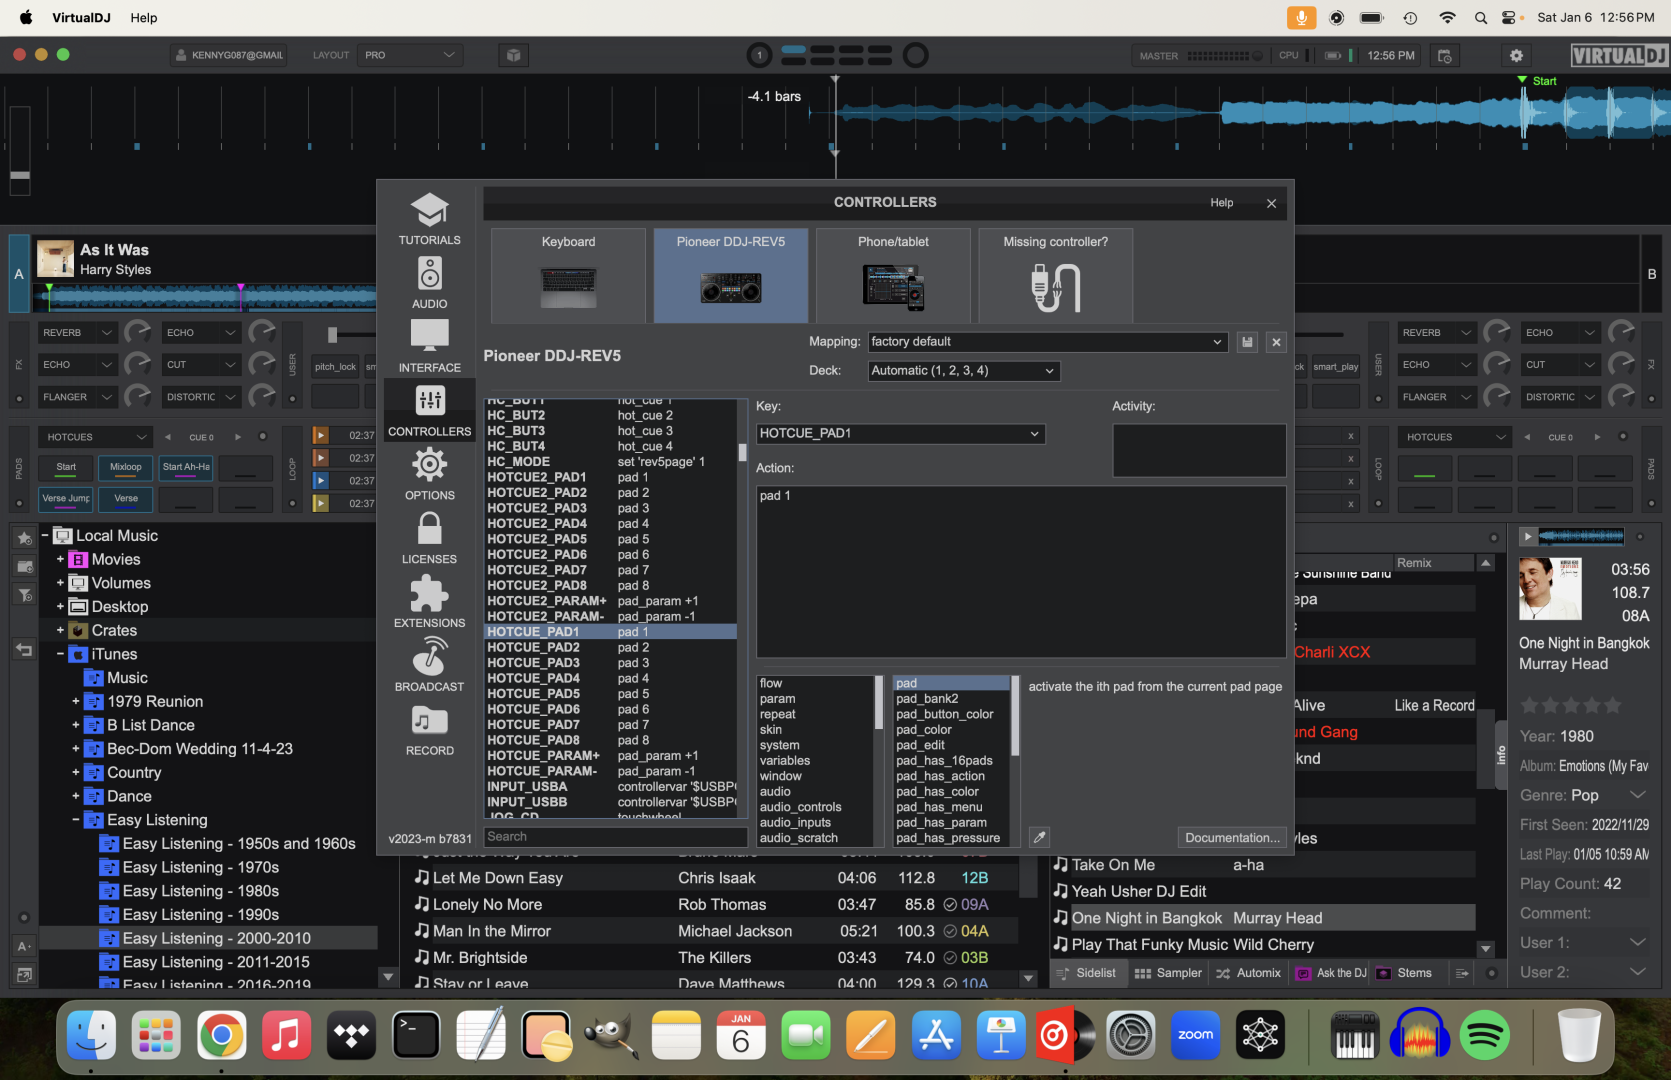Open the Deck assignment dropdown
1671x1080 pixels.
[x=962, y=370]
